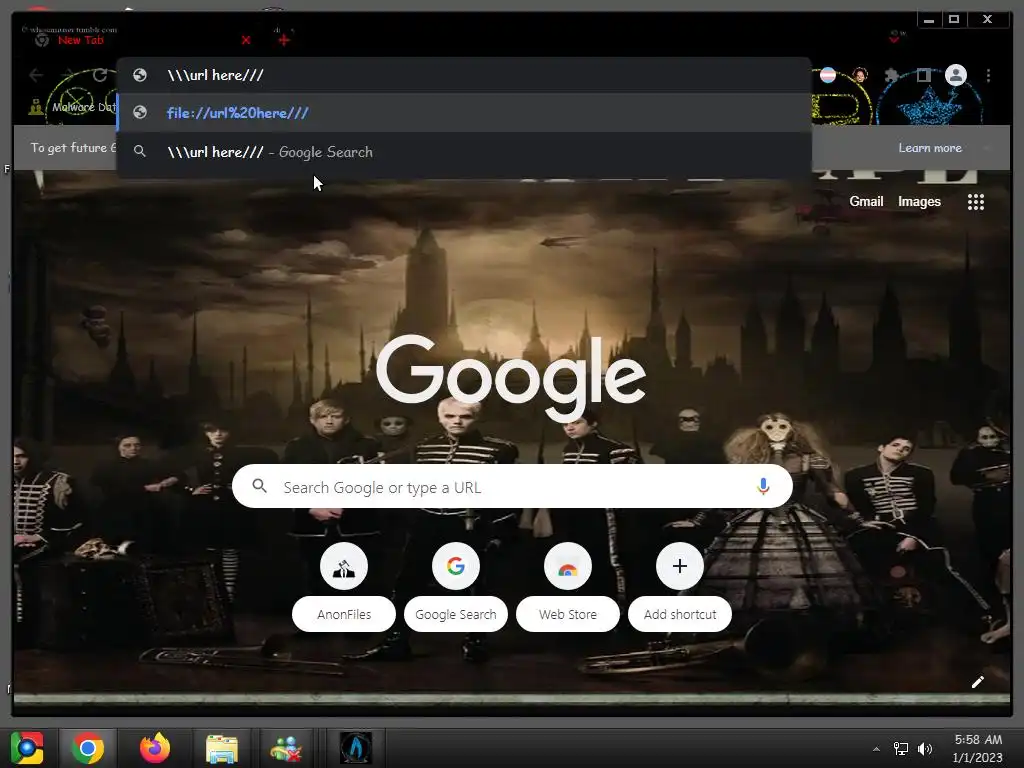
Task: Open the clock showing 5:58 AM
Action: 978,748
